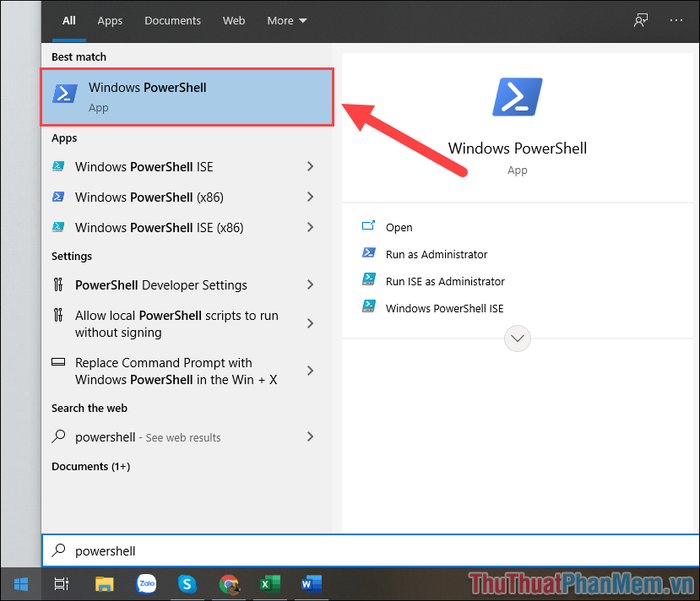Screen dimensions: 700x601
Task: Open the three-dot options menu
Action: 676,20
